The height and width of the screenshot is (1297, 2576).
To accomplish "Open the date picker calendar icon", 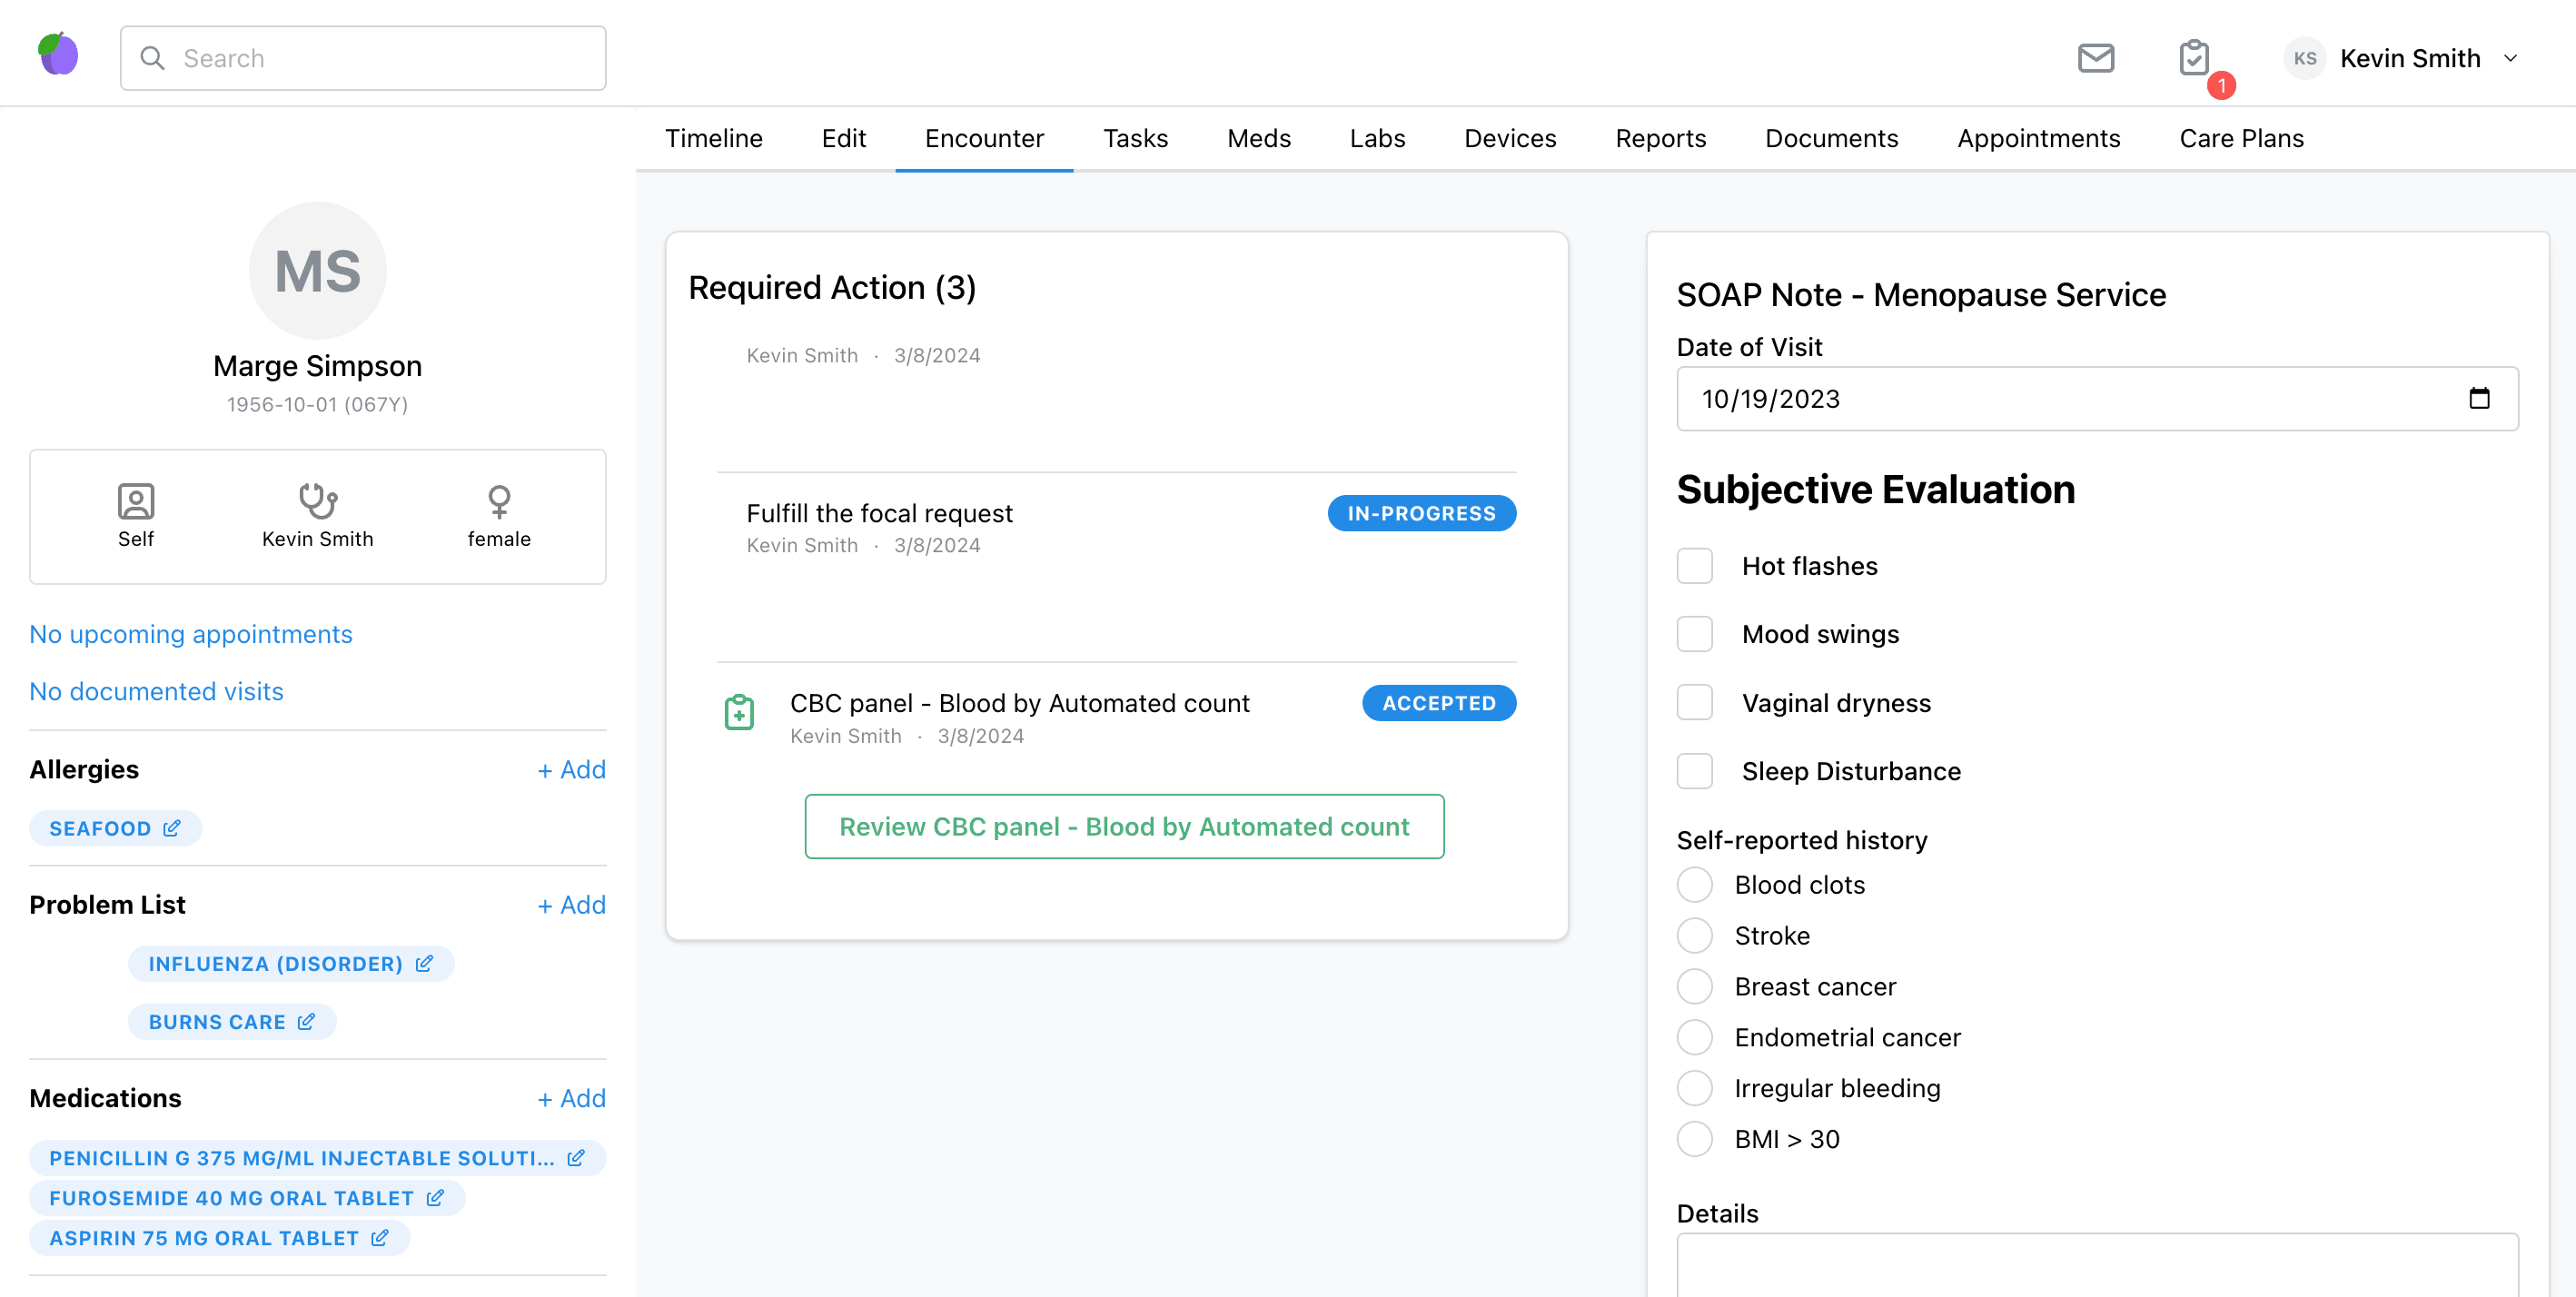I will point(2478,398).
